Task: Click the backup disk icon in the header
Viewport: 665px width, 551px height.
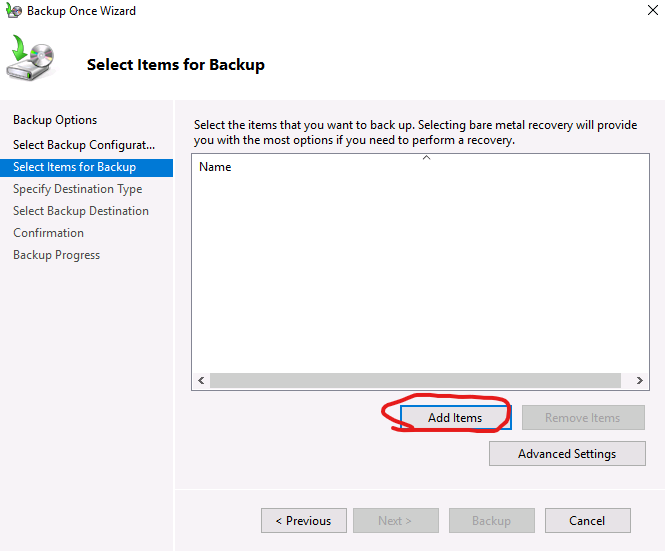Action: tap(32, 60)
